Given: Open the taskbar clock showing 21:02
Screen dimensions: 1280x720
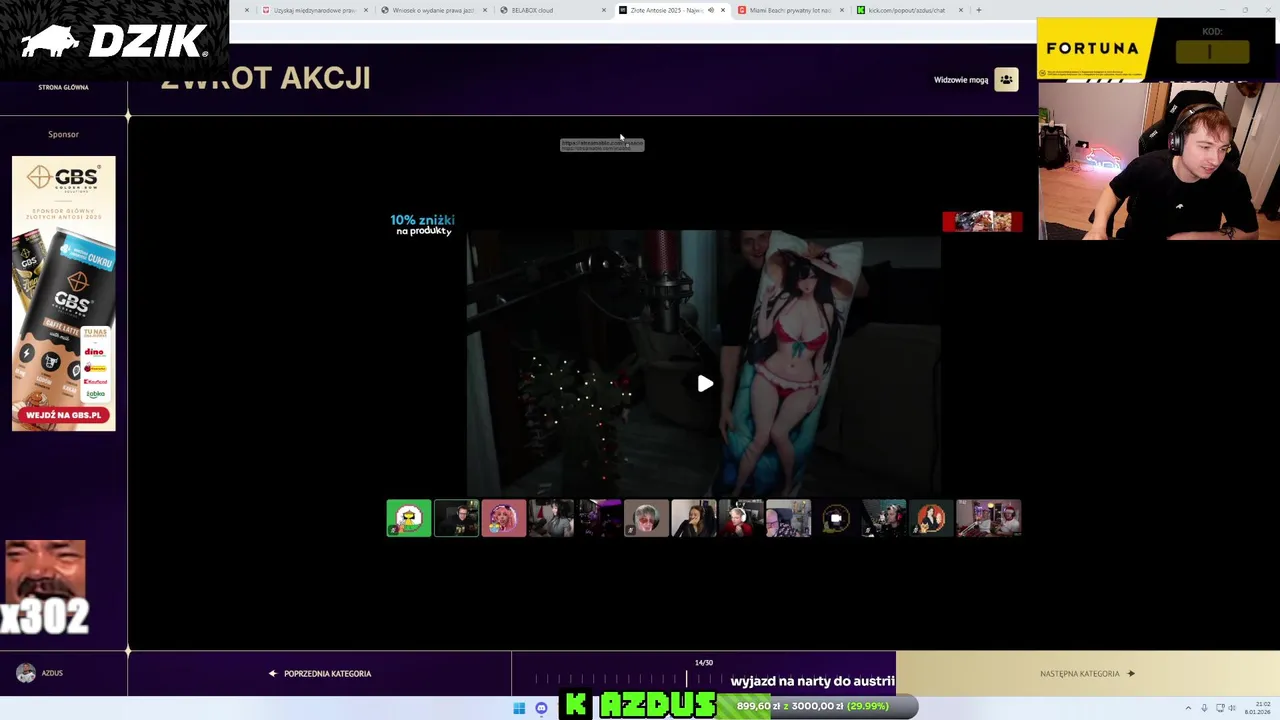Looking at the screenshot, I should click(x=1258, y=708).
